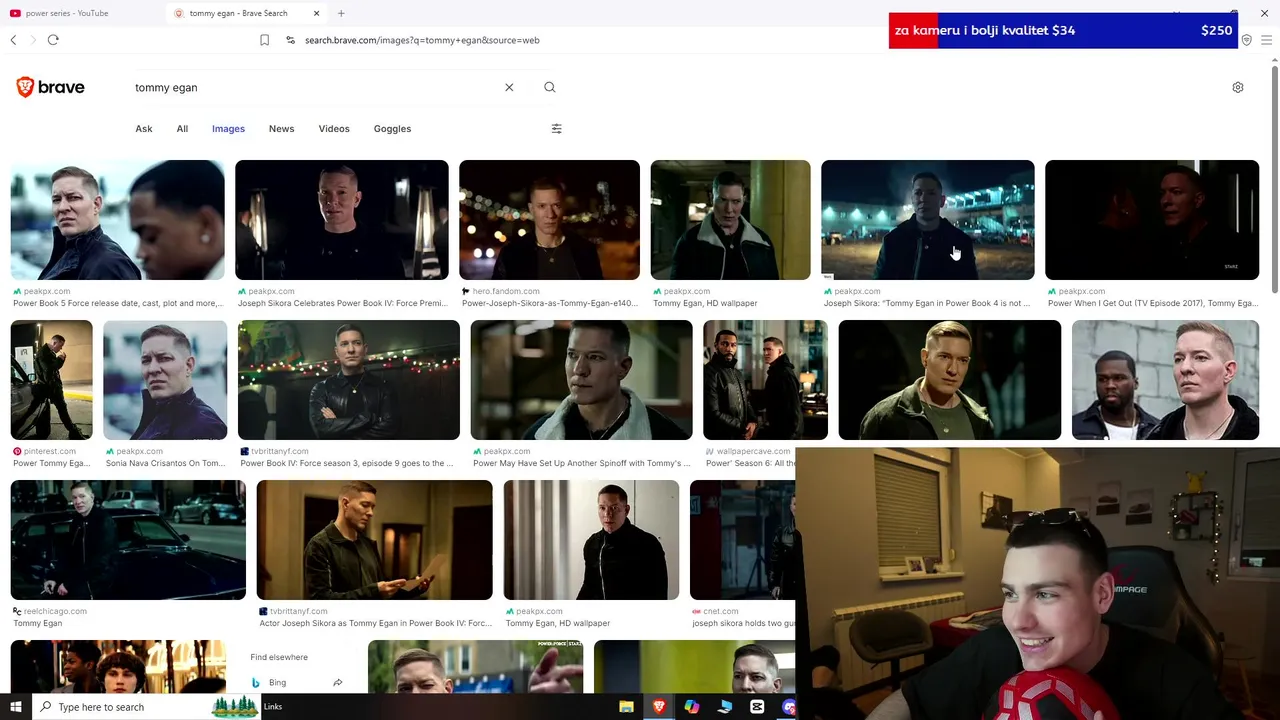Screen dimensions: 1280x720
Task: Open the Videos results tab
Action: point(334,128)
